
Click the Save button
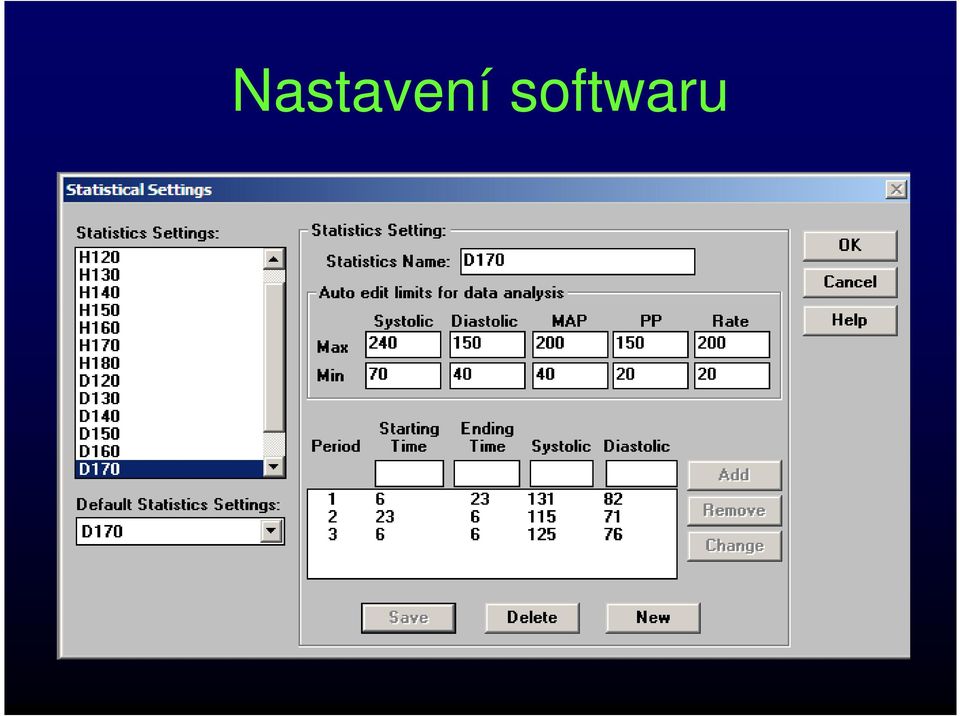click(408, 617)
